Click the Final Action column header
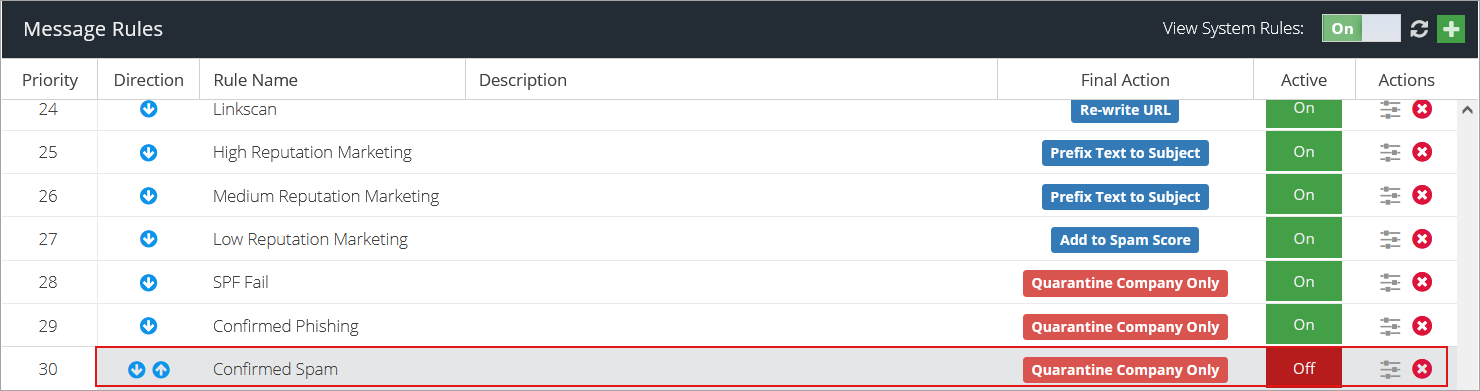1480x391 pixels. coord(1125,80)
